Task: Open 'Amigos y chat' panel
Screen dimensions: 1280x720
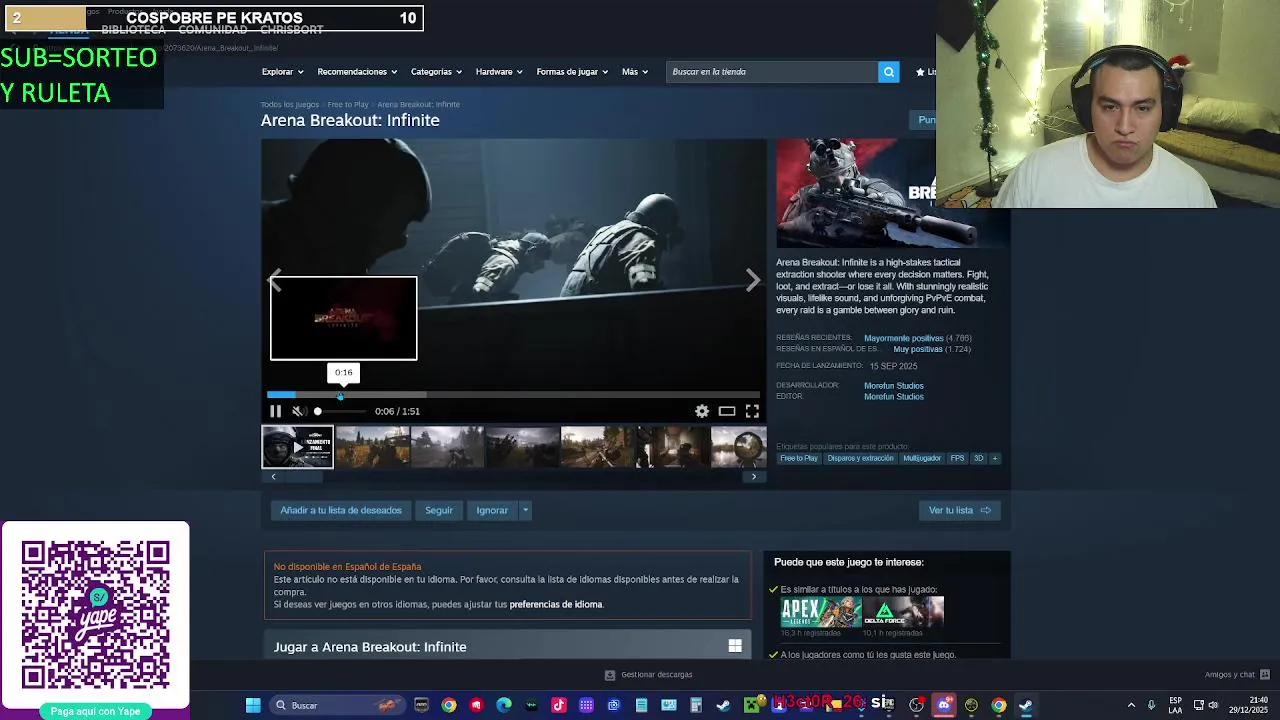Action: (x=1237, y=674)
